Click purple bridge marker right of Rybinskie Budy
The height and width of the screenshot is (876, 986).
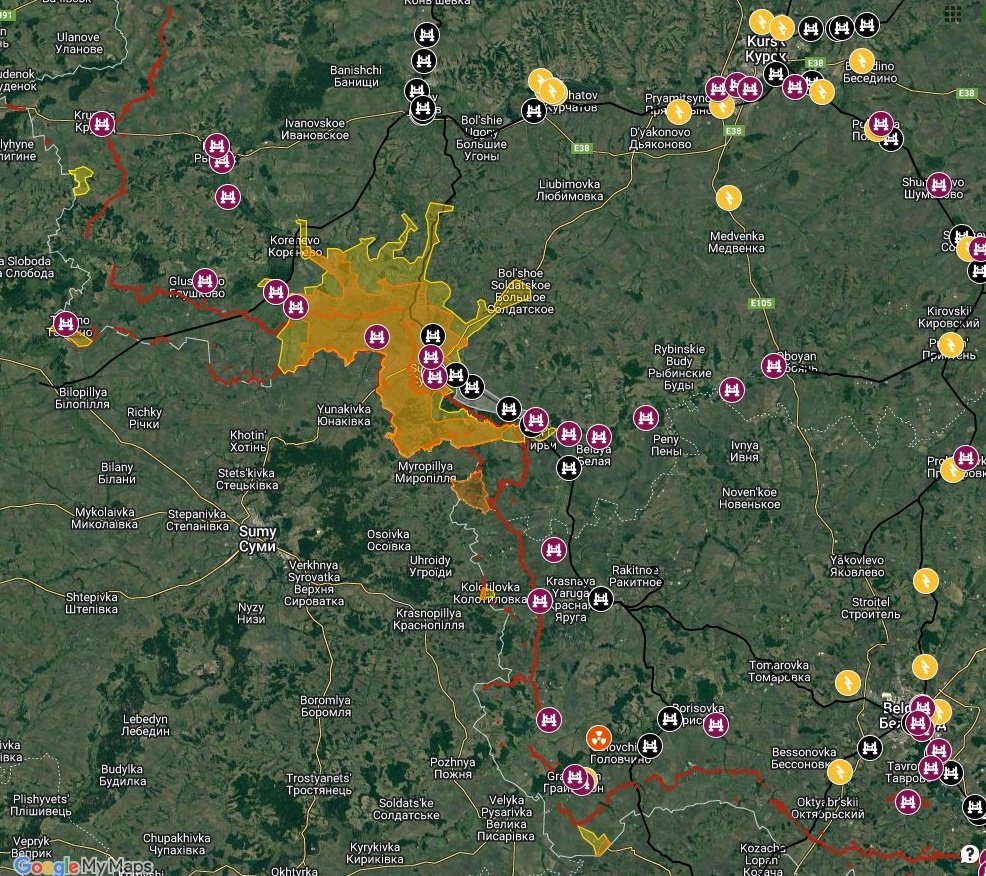[x=731, y=391]
